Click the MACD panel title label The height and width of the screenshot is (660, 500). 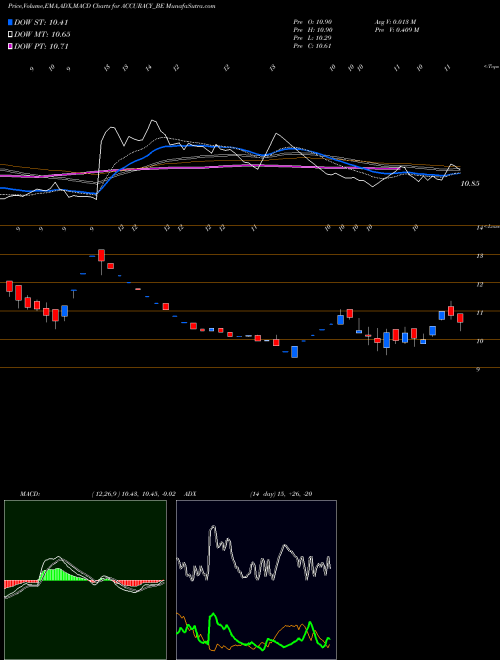click(x=30, y=494)
